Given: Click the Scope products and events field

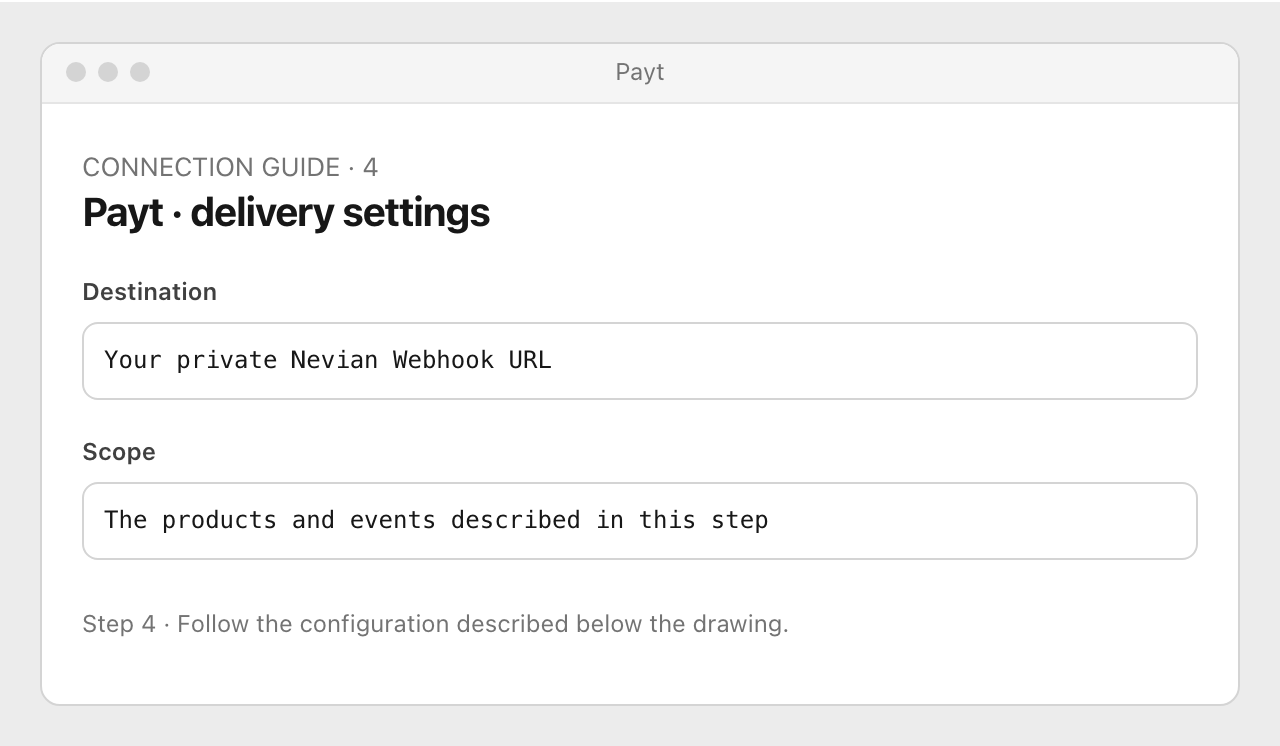Looking at the screenshot, I should click(x=640, y=521).
